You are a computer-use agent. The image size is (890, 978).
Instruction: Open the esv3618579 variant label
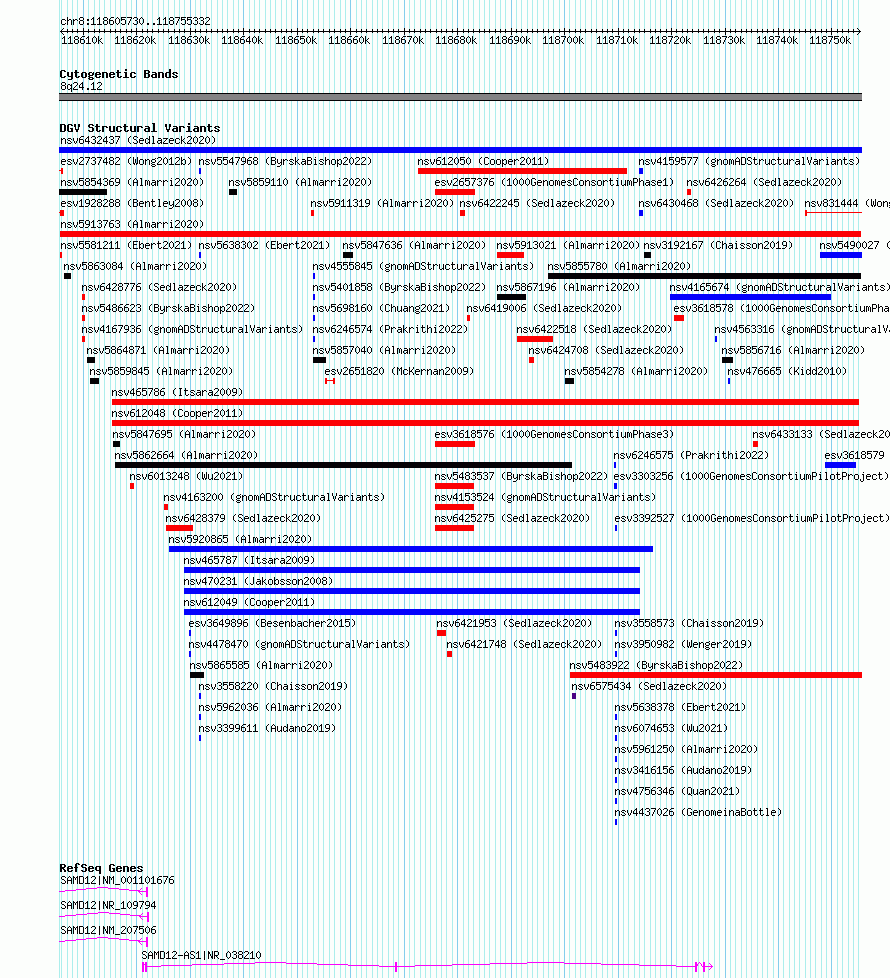pos(854,455)
